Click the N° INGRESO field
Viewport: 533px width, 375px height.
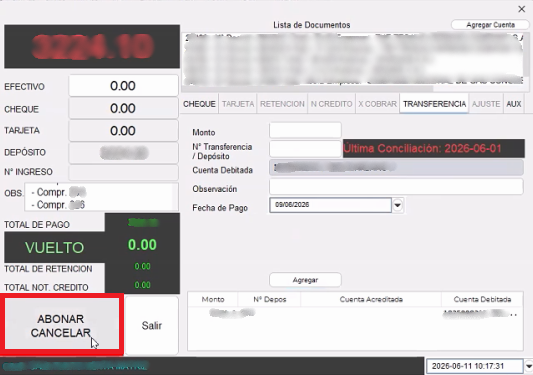pos(124,172)
